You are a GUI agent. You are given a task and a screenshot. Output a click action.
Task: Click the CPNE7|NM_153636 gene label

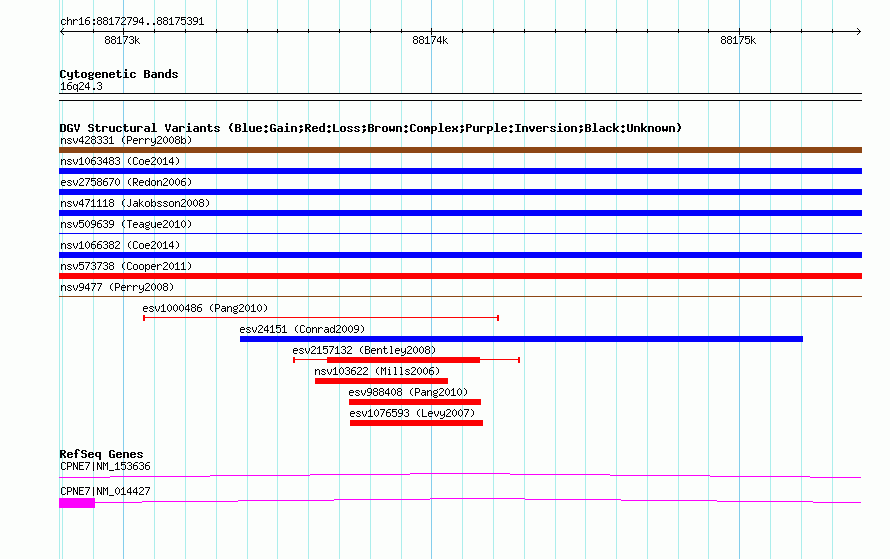(105, 466)
